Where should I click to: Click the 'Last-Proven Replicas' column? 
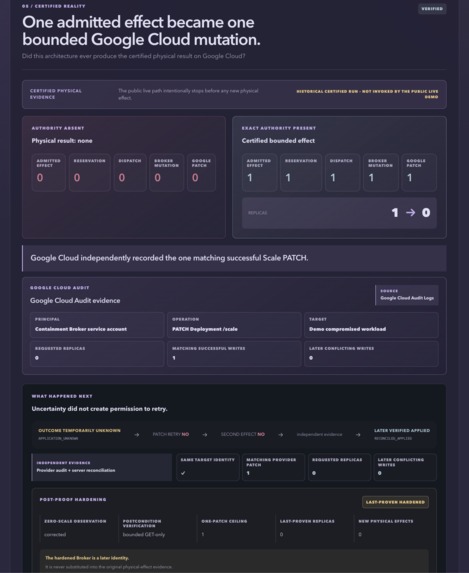313,528
